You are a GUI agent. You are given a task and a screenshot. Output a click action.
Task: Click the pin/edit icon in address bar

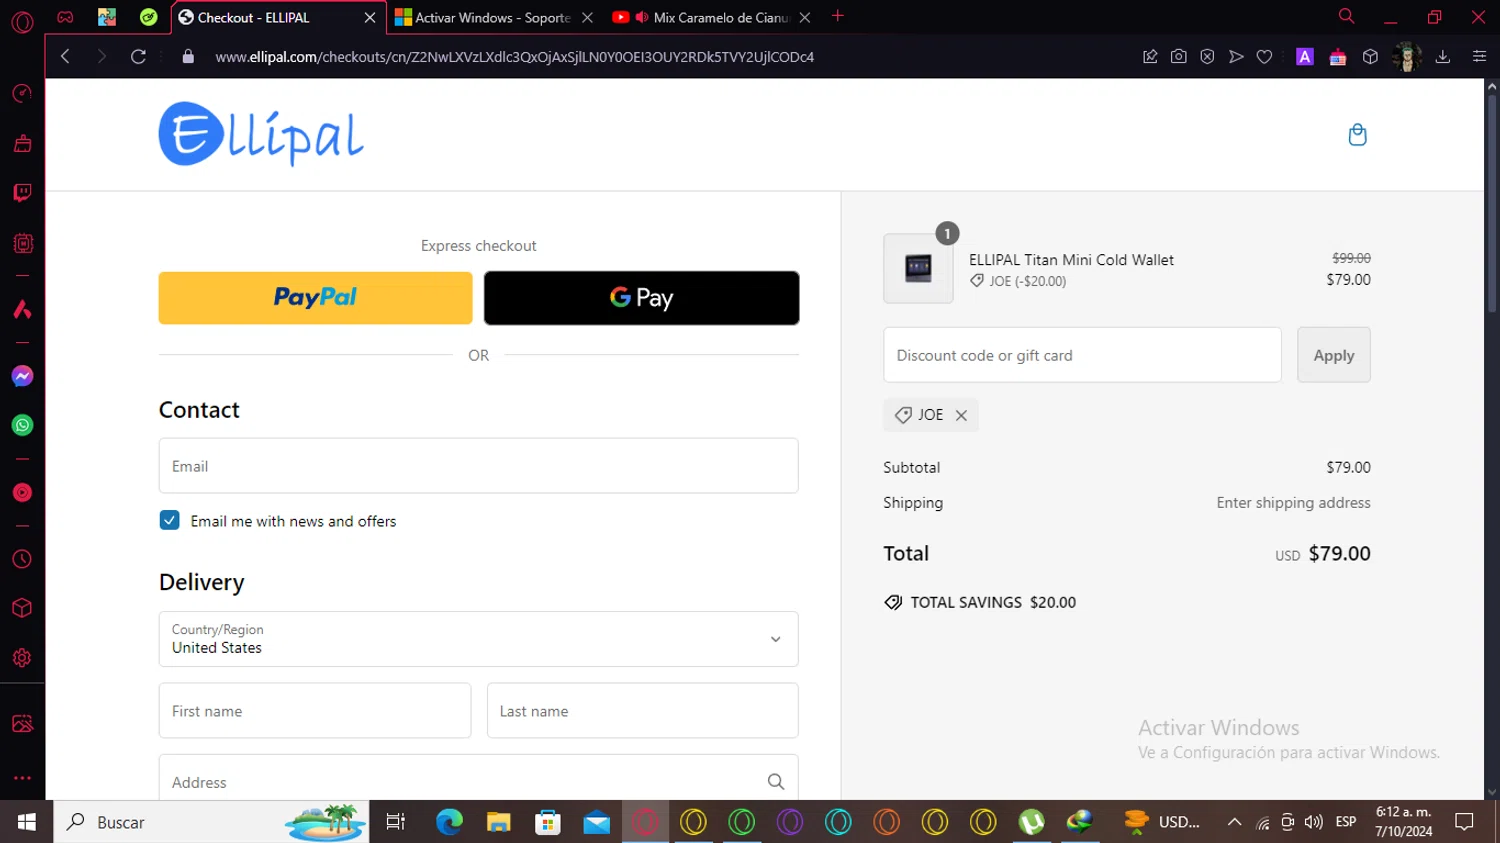coord(1150,57)
